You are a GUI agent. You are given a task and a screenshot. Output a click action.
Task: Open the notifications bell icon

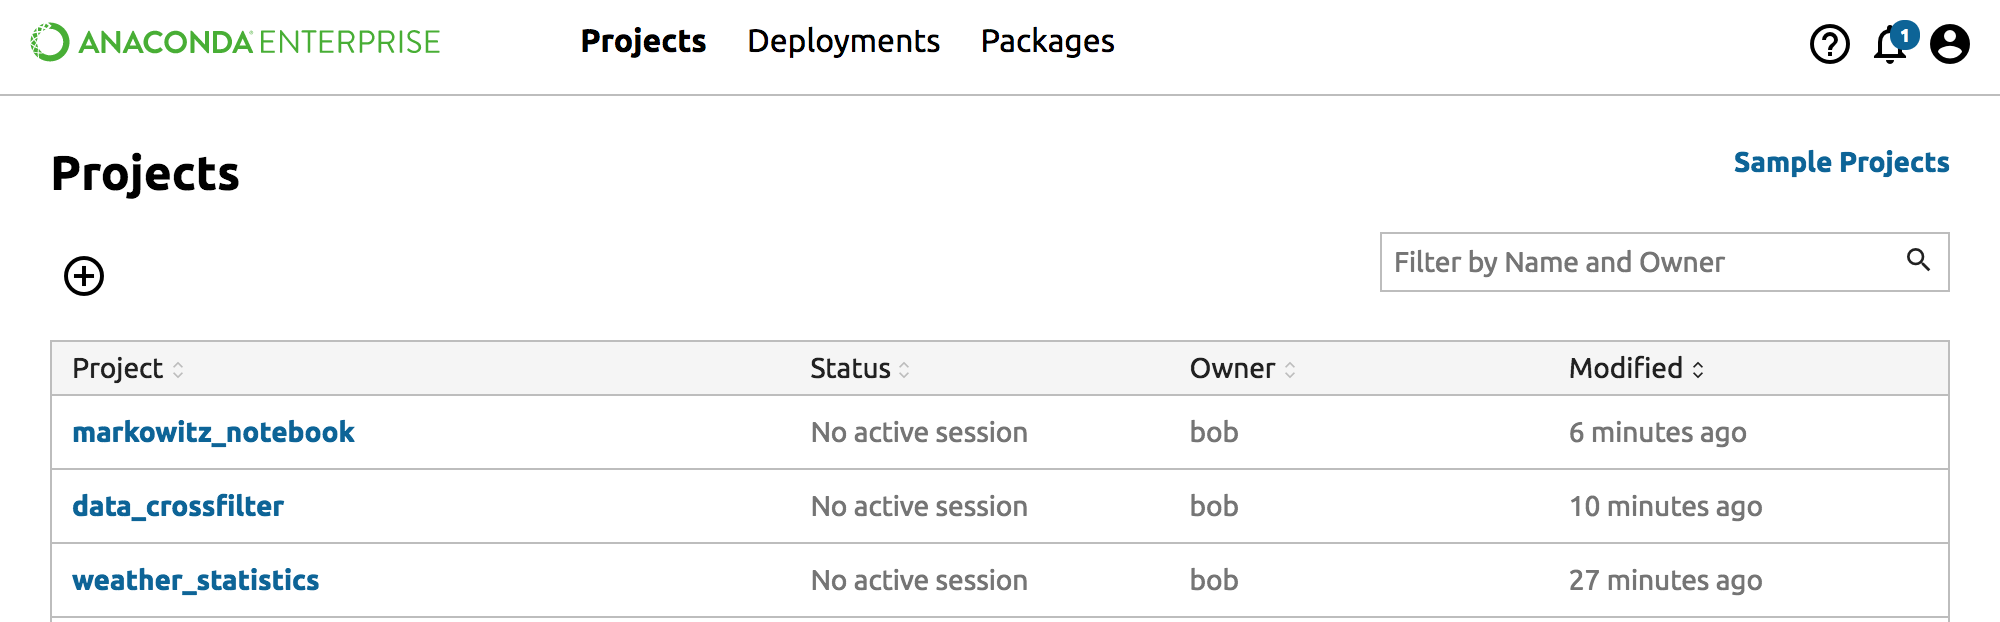[x=1888, y=47]
